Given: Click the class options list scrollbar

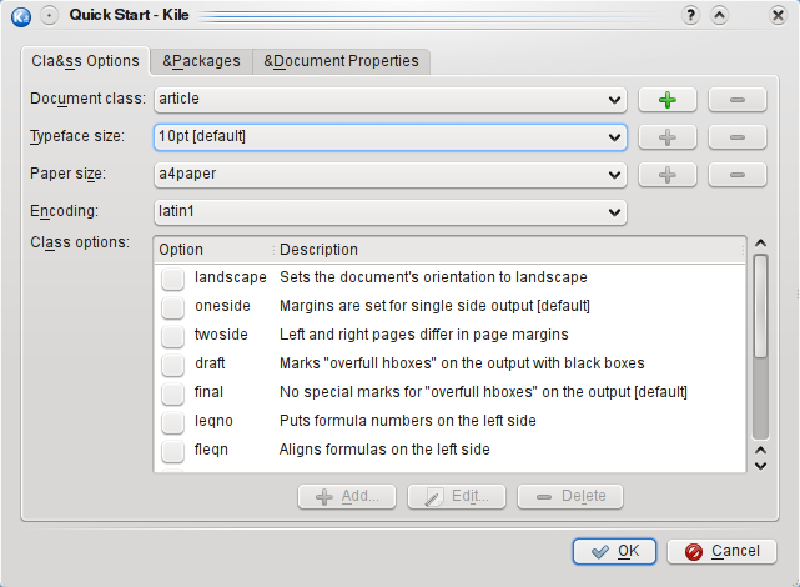Looking at the screenshot, I should tap(760, 347).
